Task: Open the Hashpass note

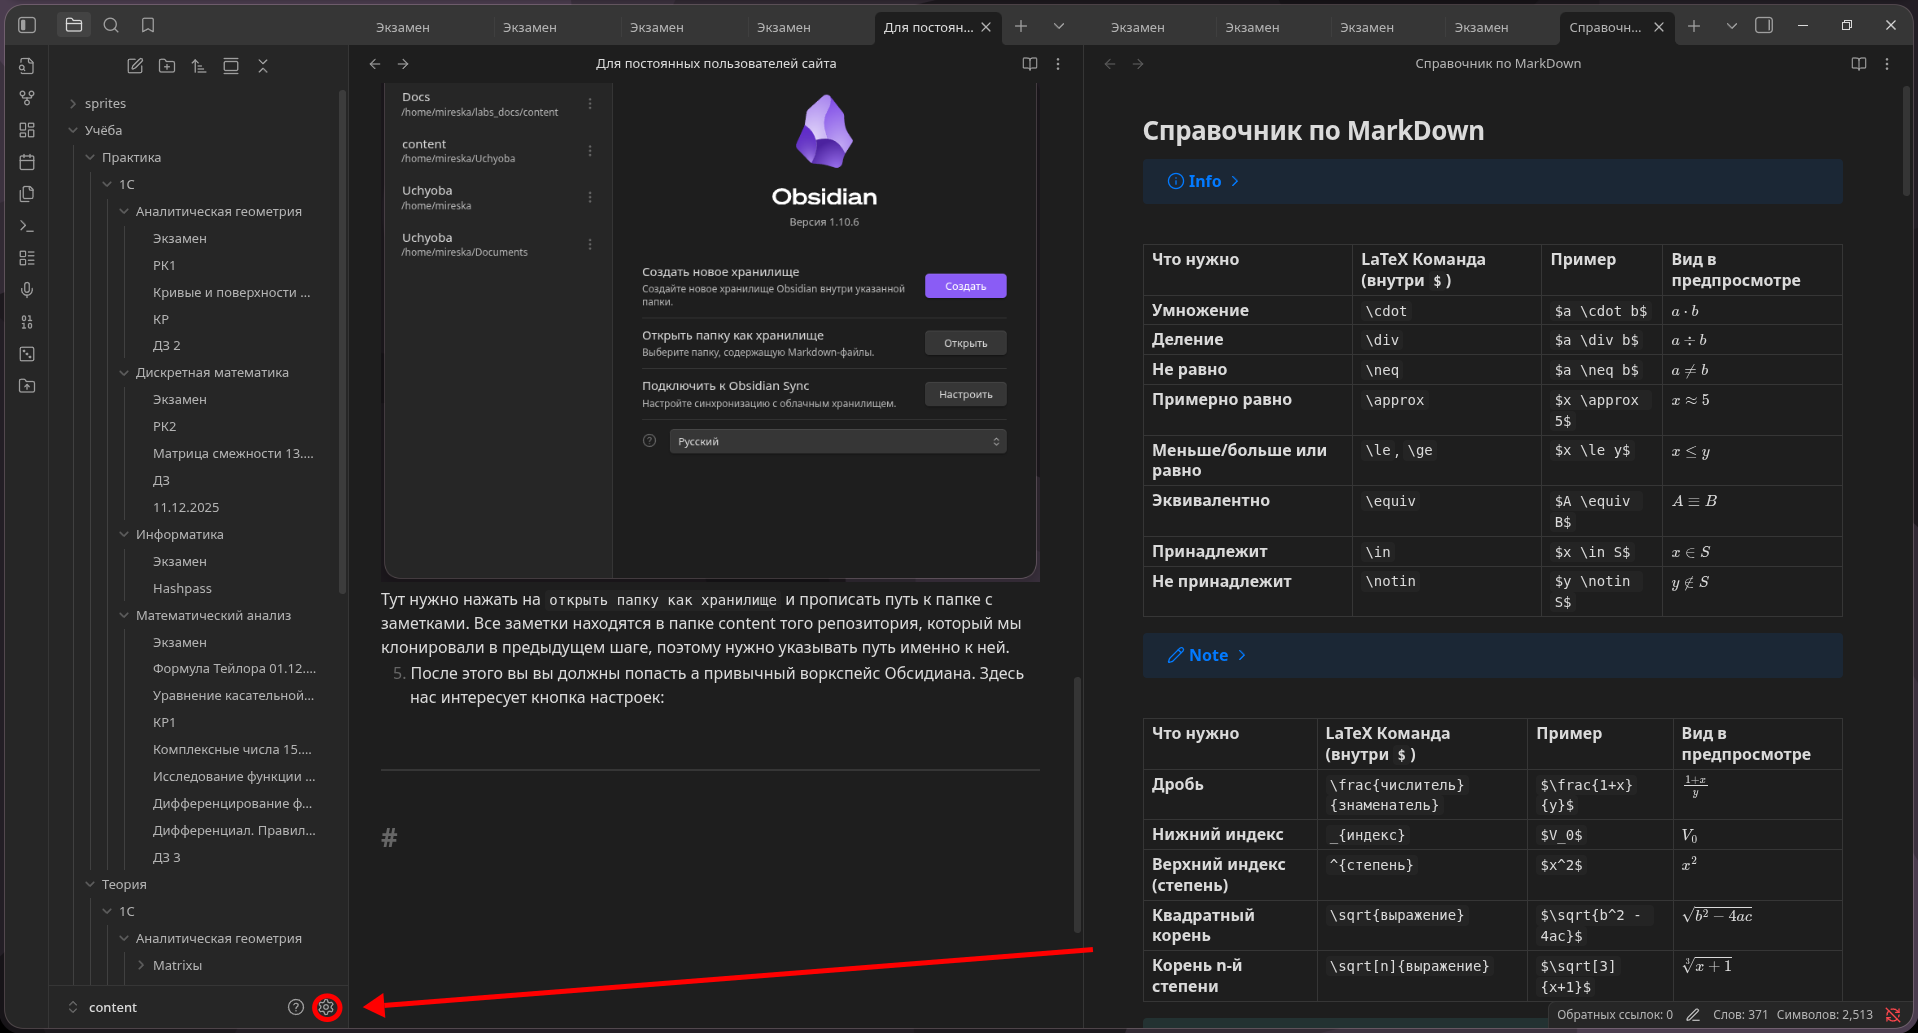Action: [182, 588]
